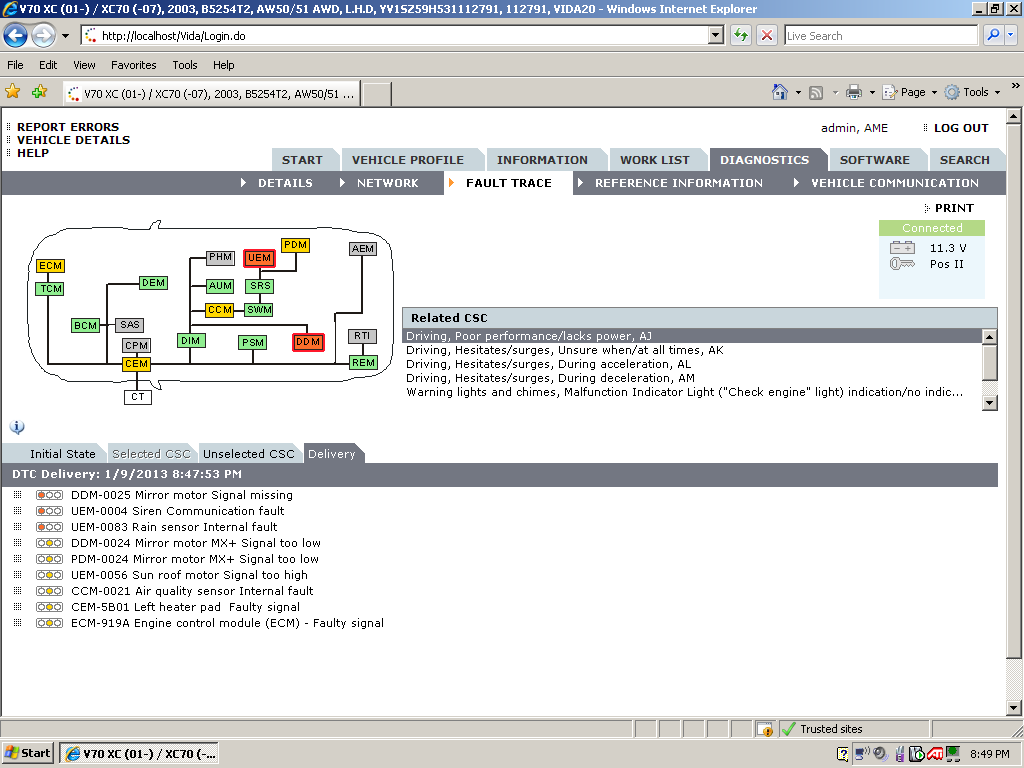The image size is (1024, 768).
Task: Select the CEM module in network diagram
Action: coord(136,365)
